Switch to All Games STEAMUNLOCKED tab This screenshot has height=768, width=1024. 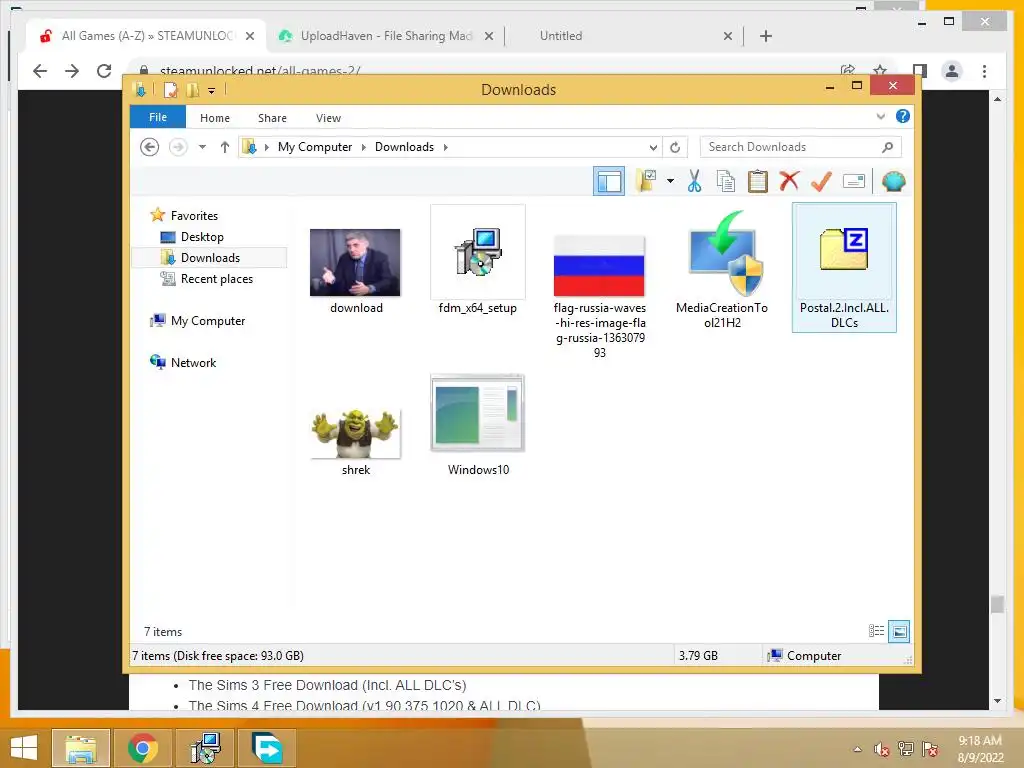[x=147, y=36]
